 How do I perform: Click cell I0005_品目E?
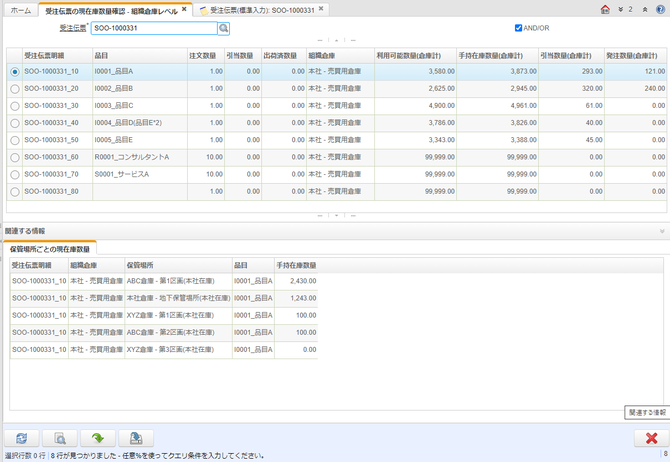point(140,140)
